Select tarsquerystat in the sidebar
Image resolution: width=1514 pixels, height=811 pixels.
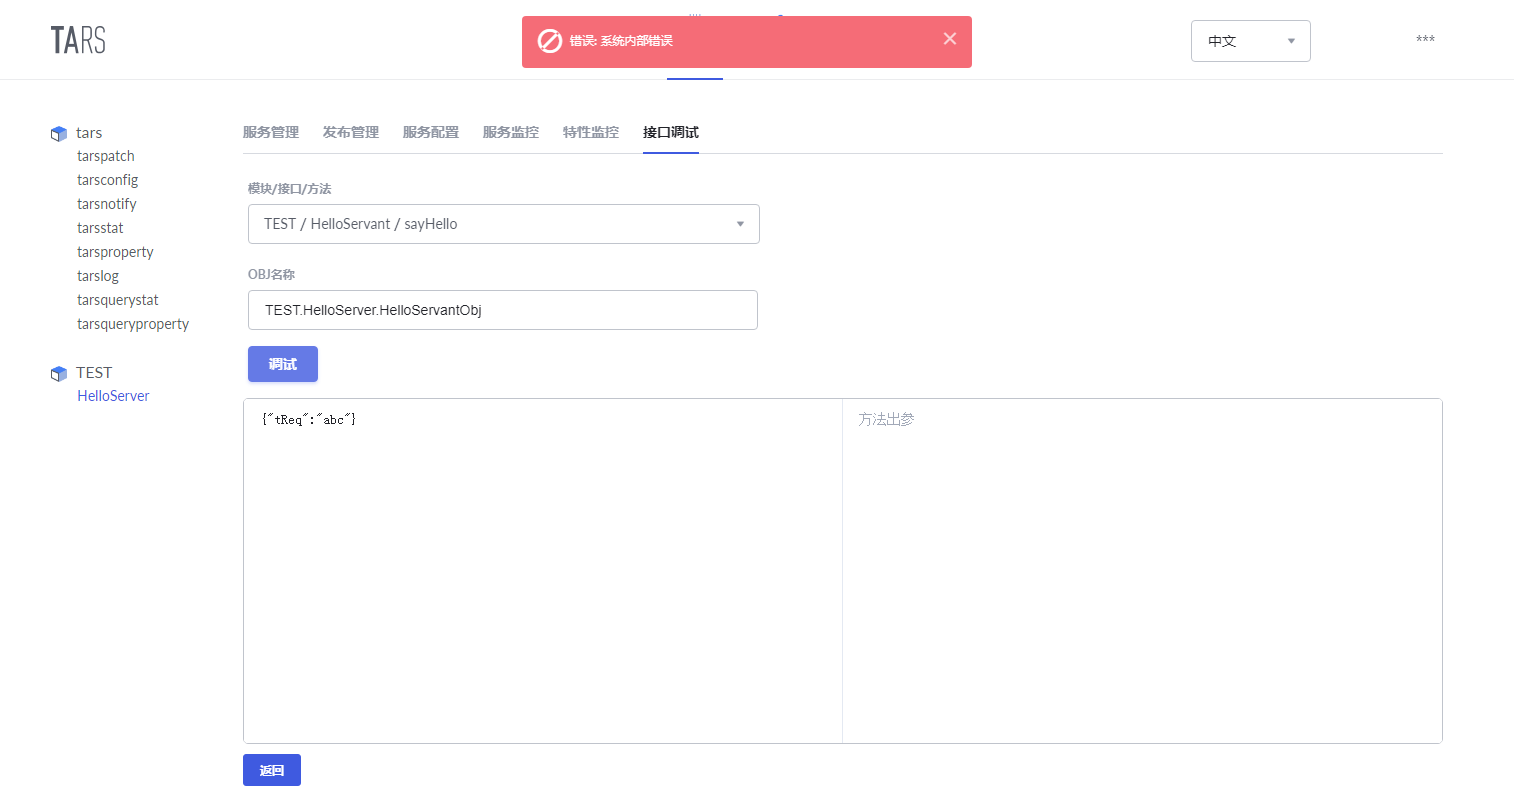point(117,299)
